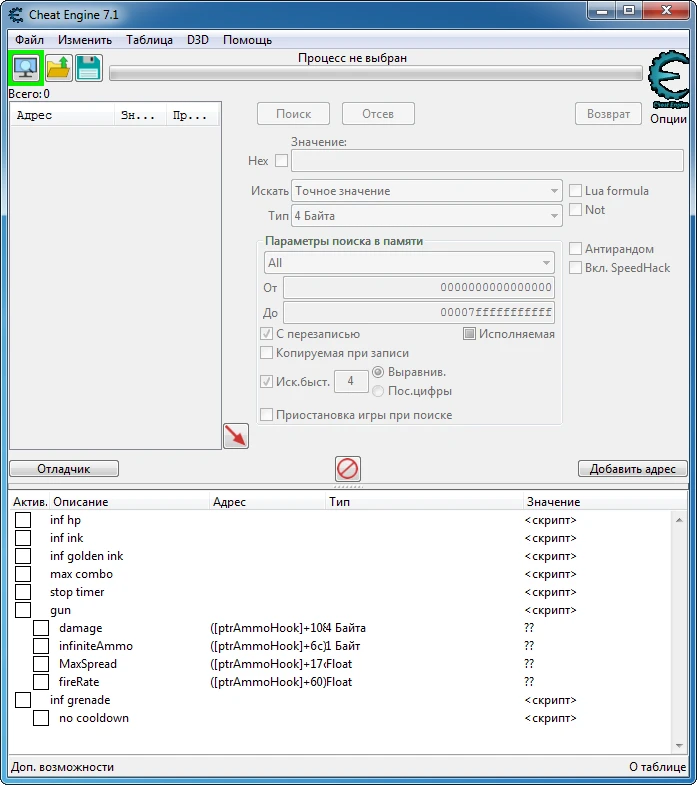
Task: Open the Искать scan type dropdown
Action: tap(427, 191)
